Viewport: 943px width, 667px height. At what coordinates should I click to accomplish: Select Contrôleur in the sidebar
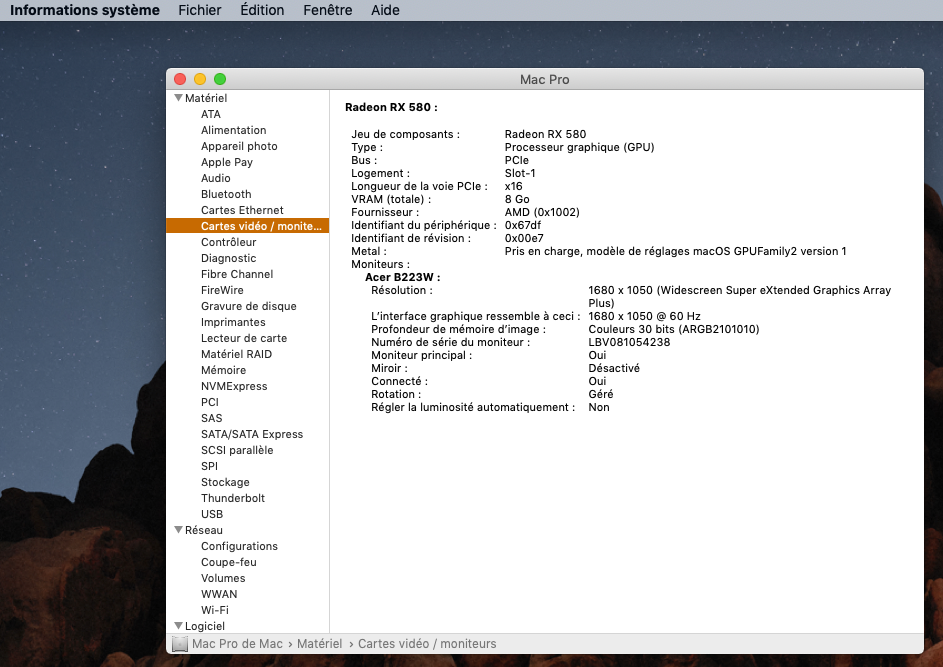click(x=229, y=242)
